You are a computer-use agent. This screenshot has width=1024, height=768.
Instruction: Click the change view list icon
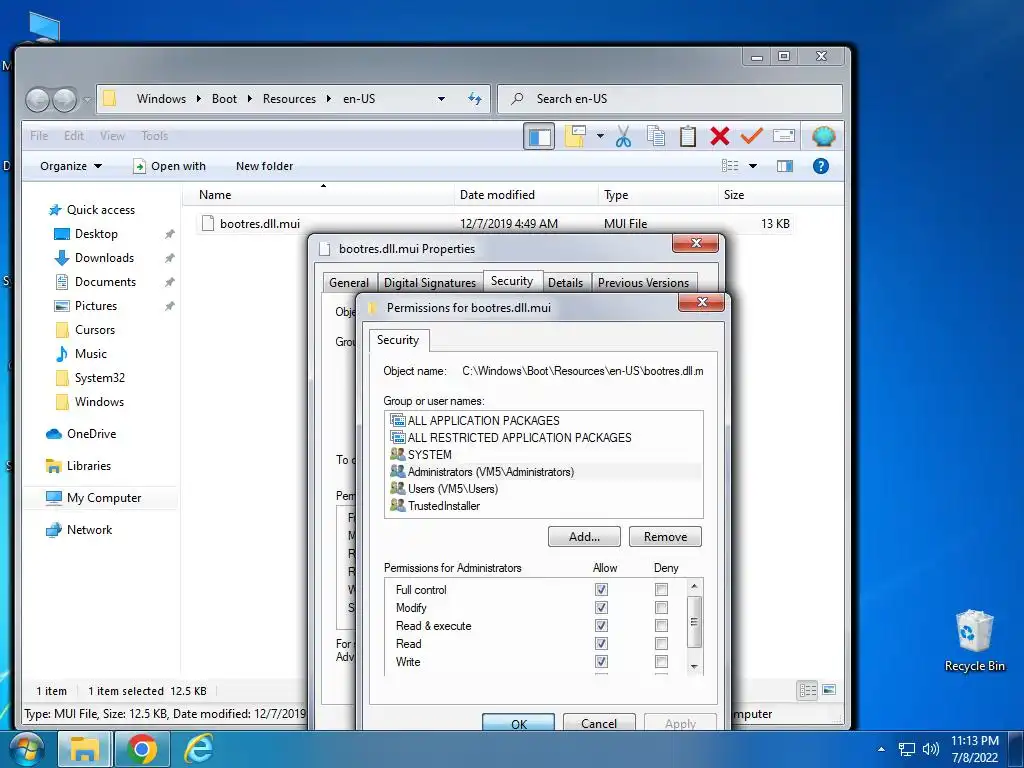pyautogui.click(x=730, y=166)
